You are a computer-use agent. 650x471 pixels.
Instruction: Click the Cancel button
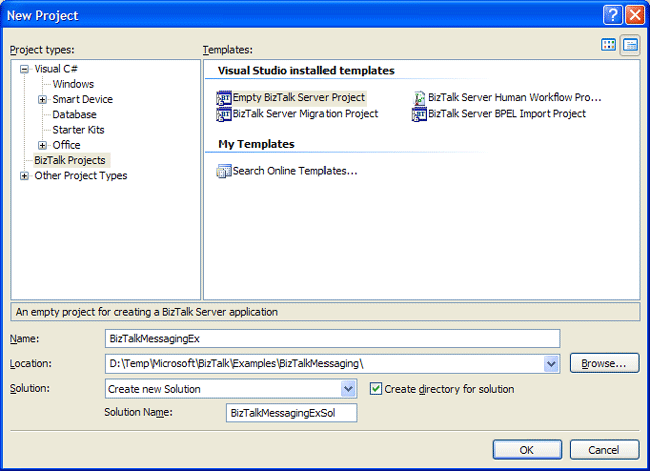pos(604,450)
